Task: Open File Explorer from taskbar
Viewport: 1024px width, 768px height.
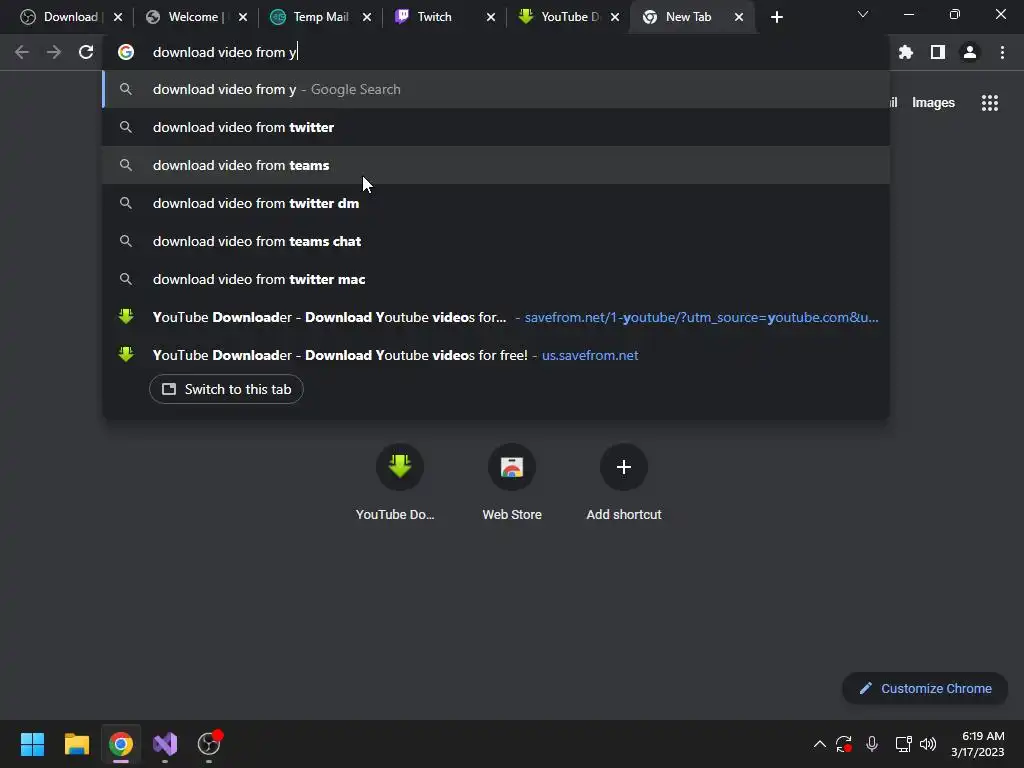Action: pos(76,744)
